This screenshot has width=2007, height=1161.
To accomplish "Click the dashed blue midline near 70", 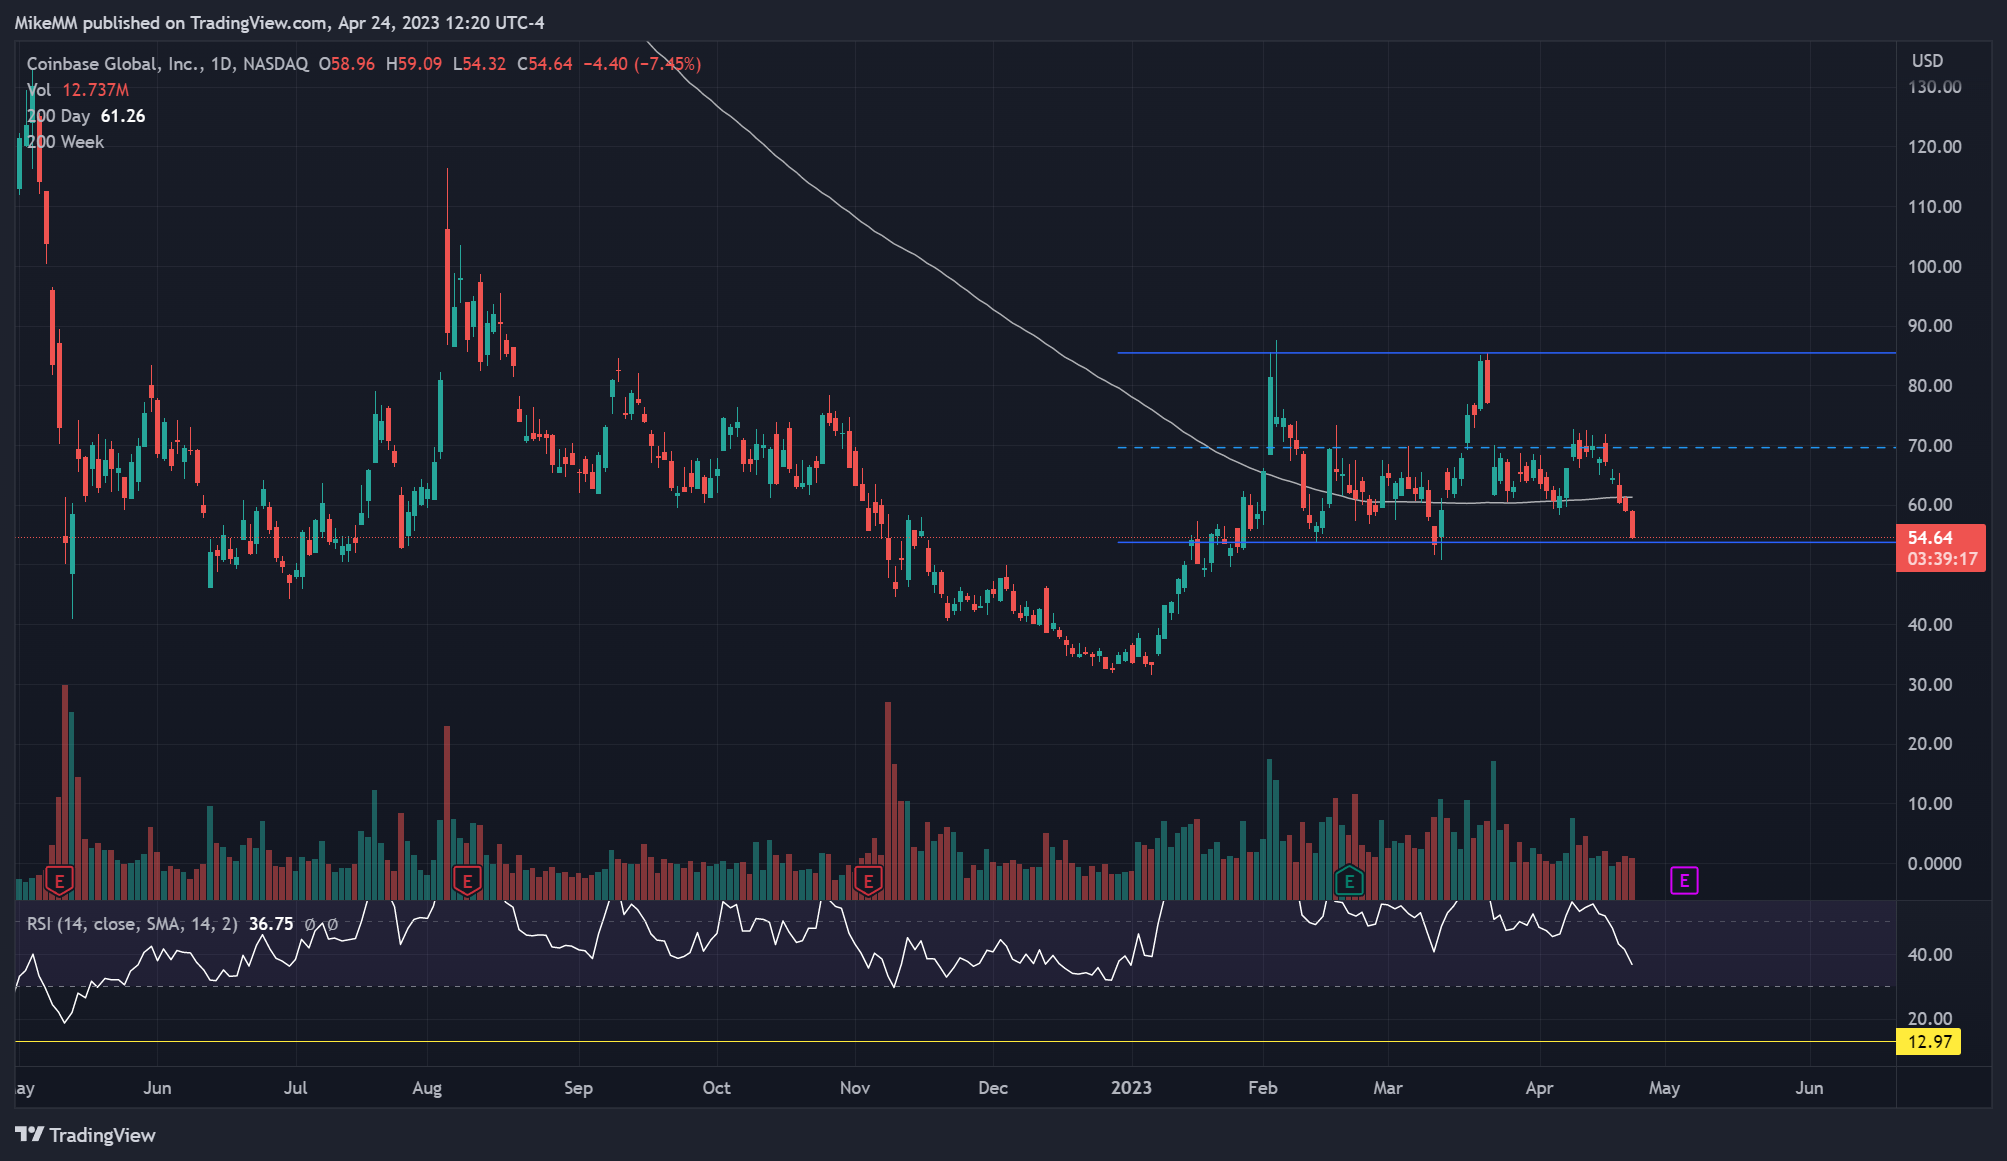I will (1506, 447).
